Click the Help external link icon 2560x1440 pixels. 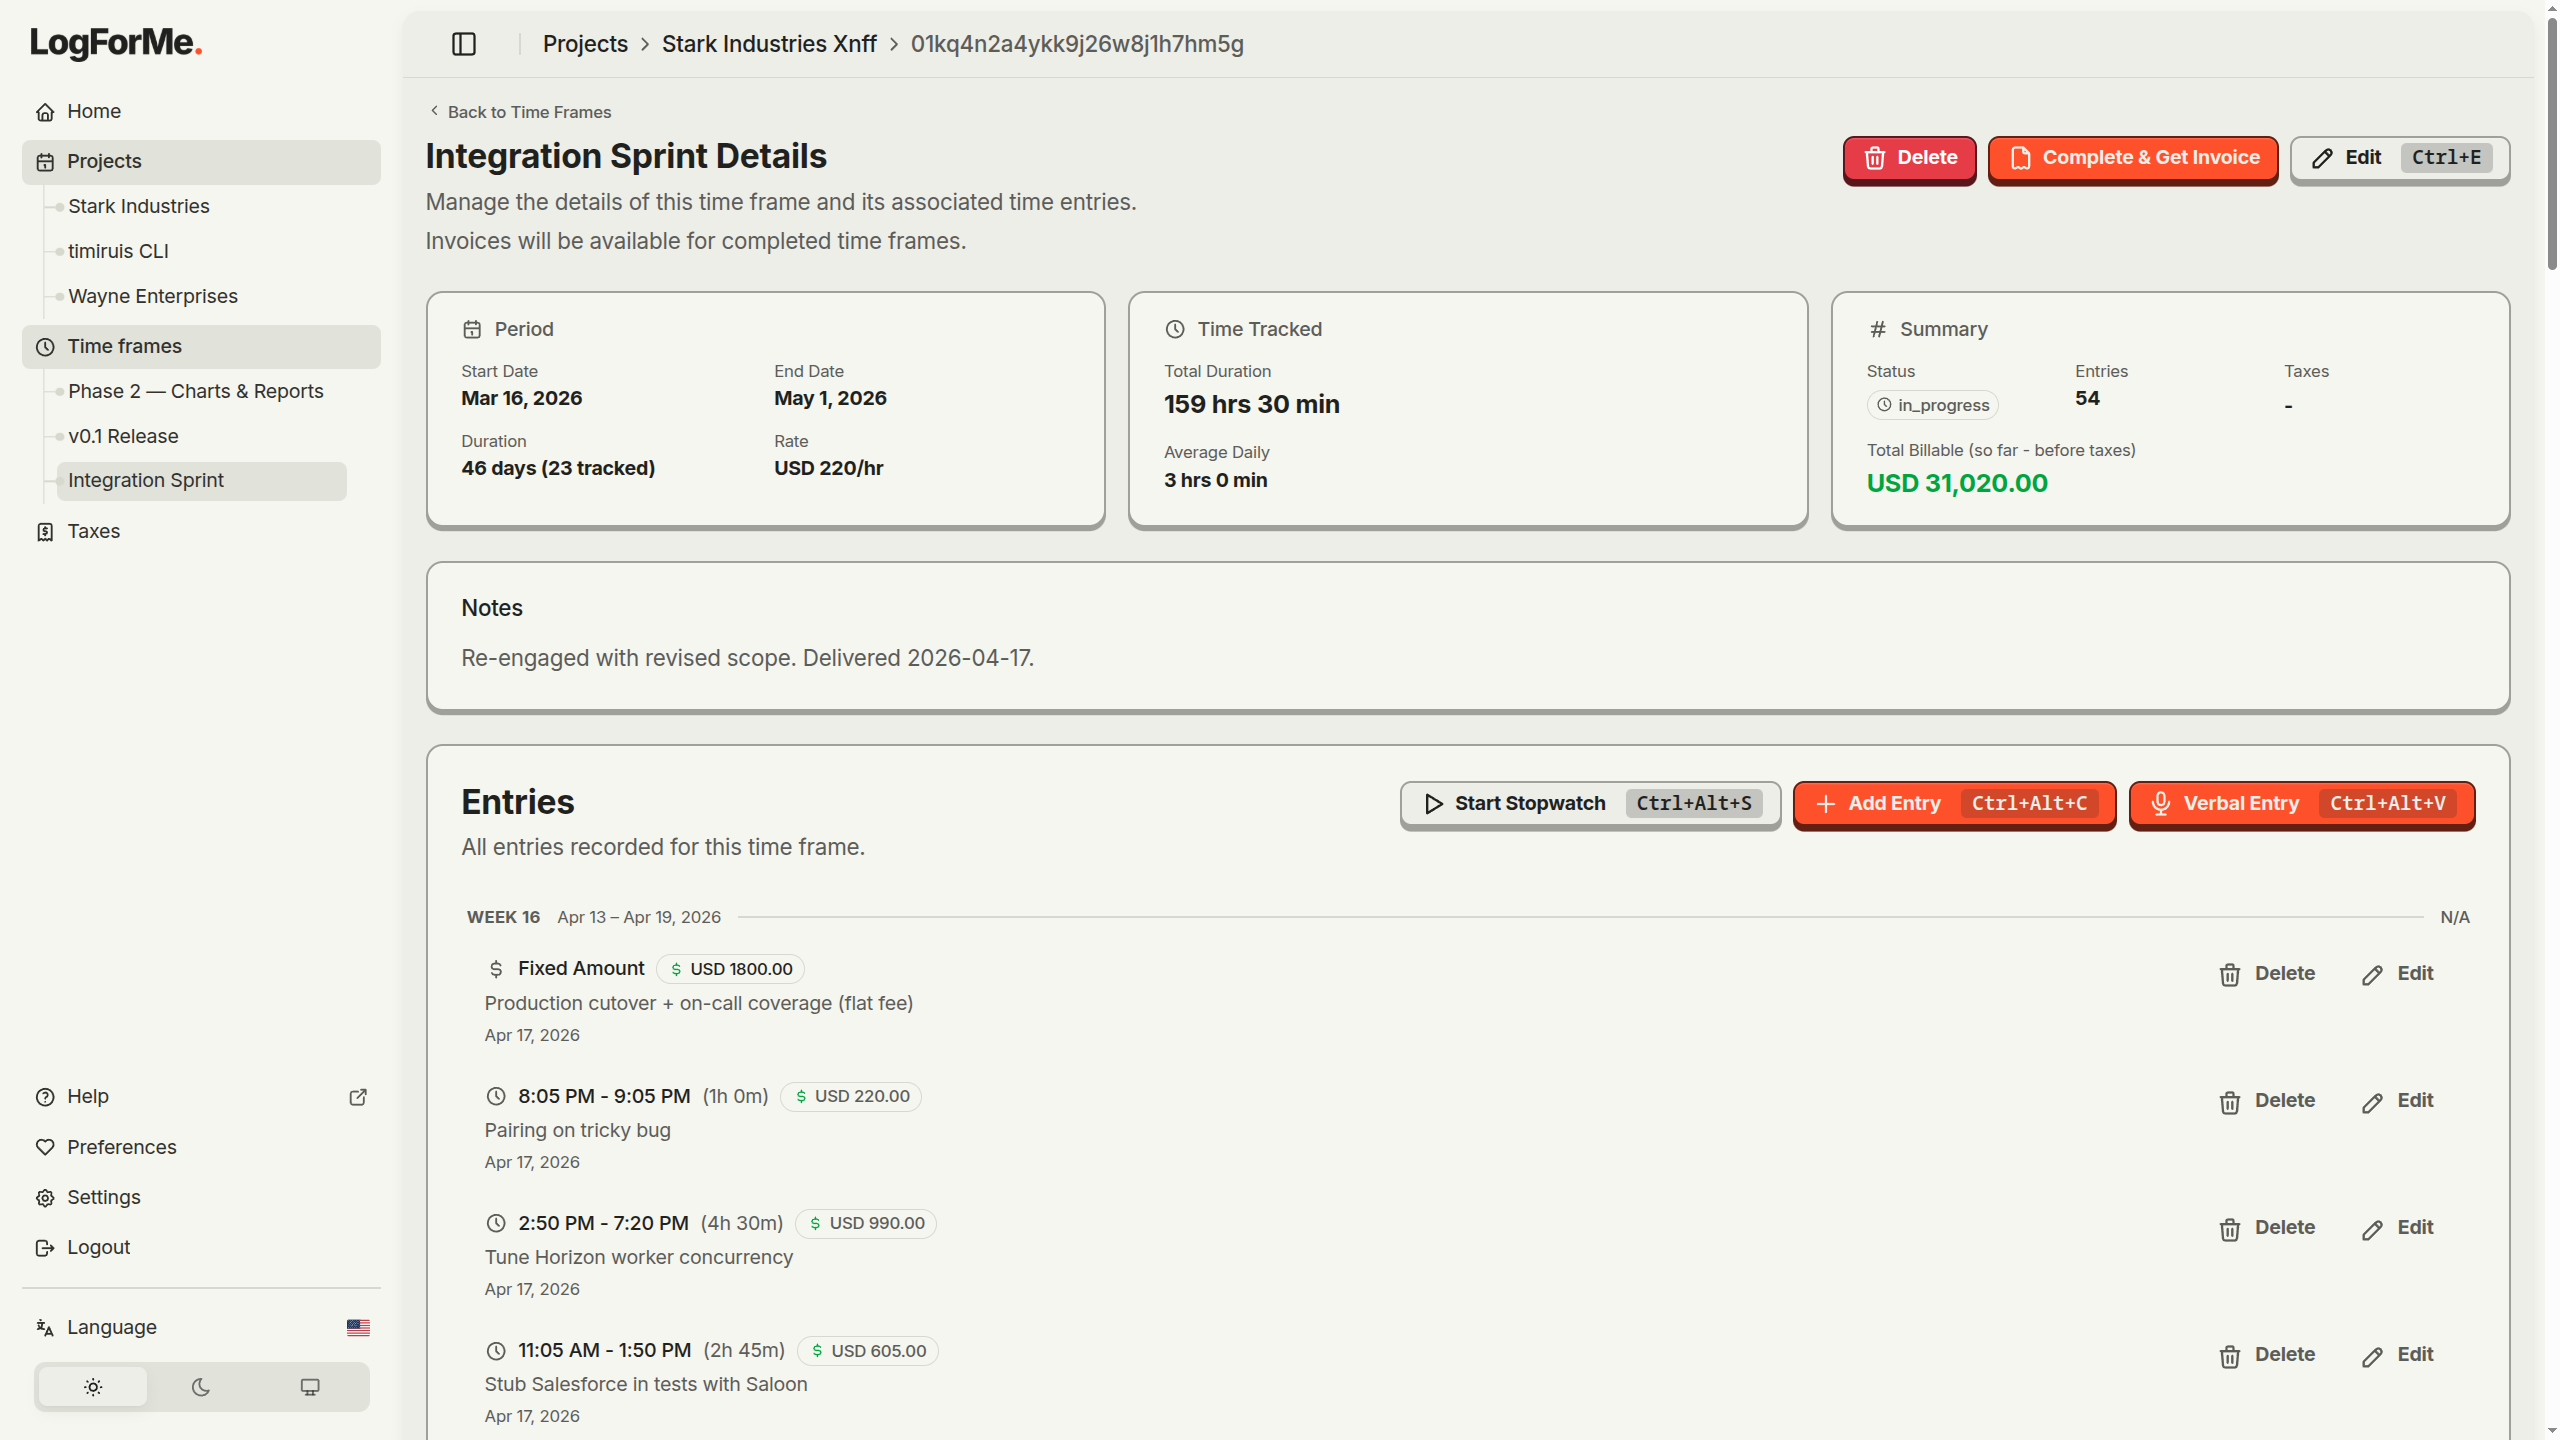click(358, 1097)
